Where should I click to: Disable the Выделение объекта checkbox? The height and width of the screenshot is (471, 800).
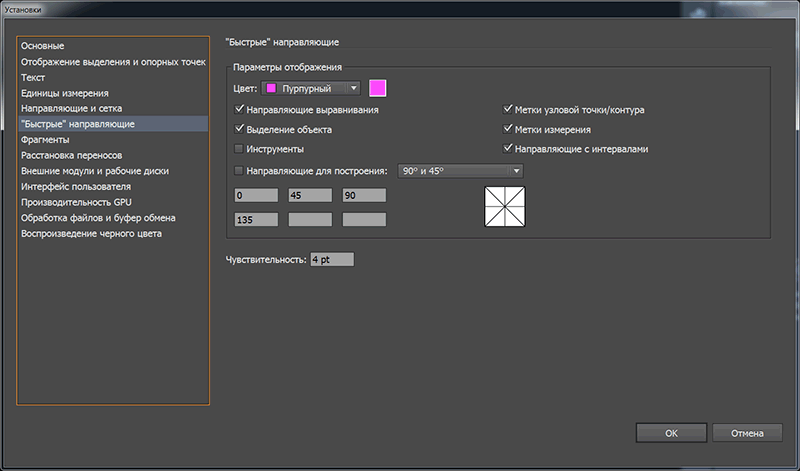pos(239,129)
